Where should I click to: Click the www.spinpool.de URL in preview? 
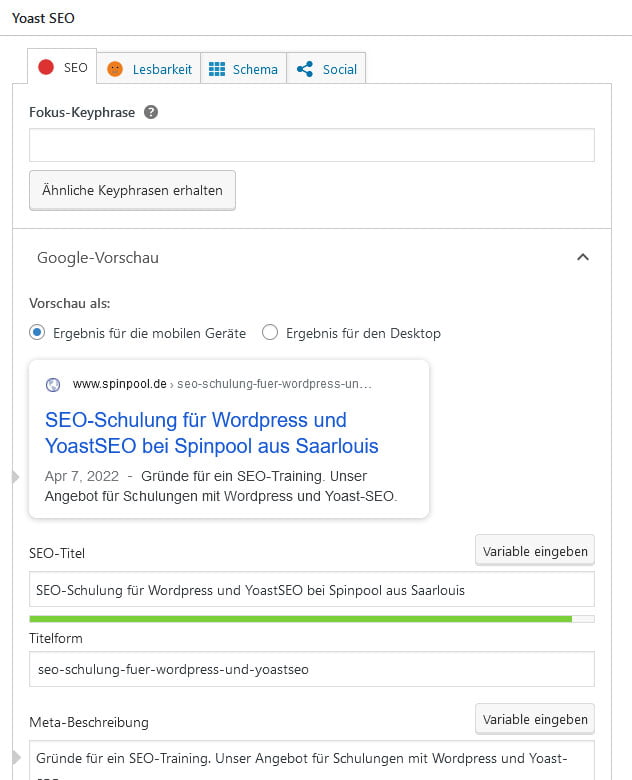pyautogui.click(x=119, y=384)
